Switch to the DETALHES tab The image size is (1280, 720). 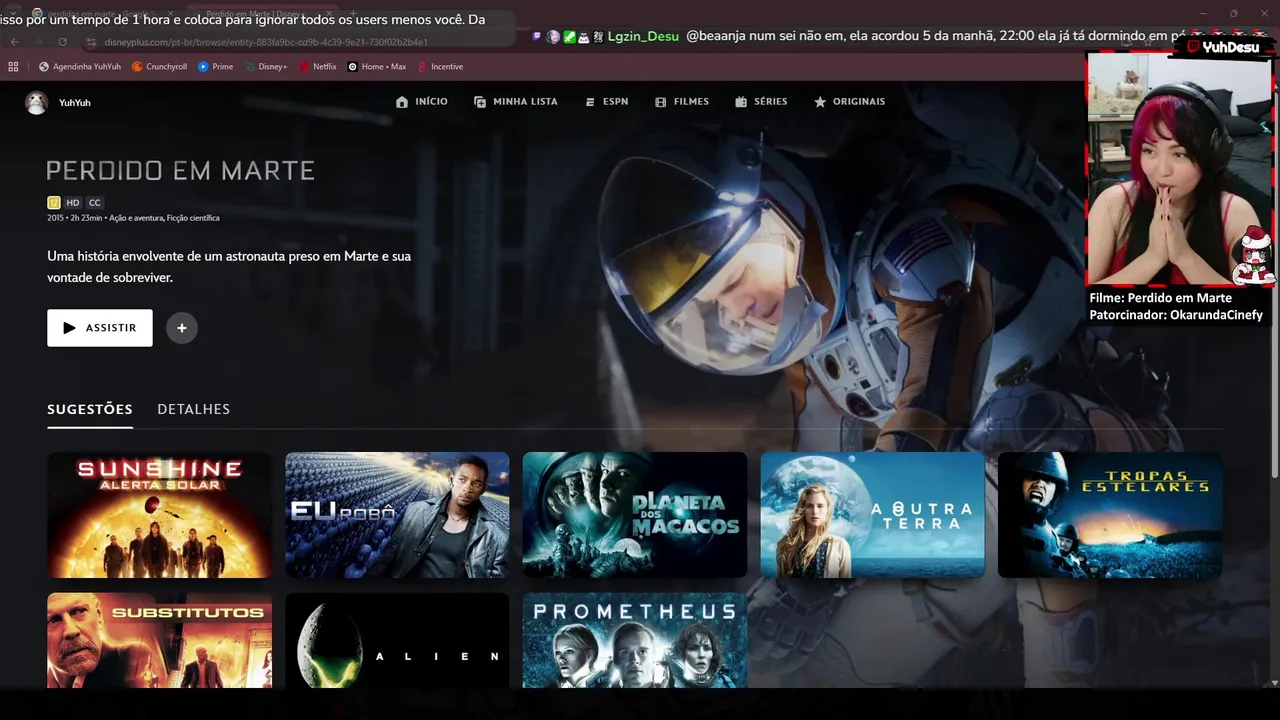193,409
